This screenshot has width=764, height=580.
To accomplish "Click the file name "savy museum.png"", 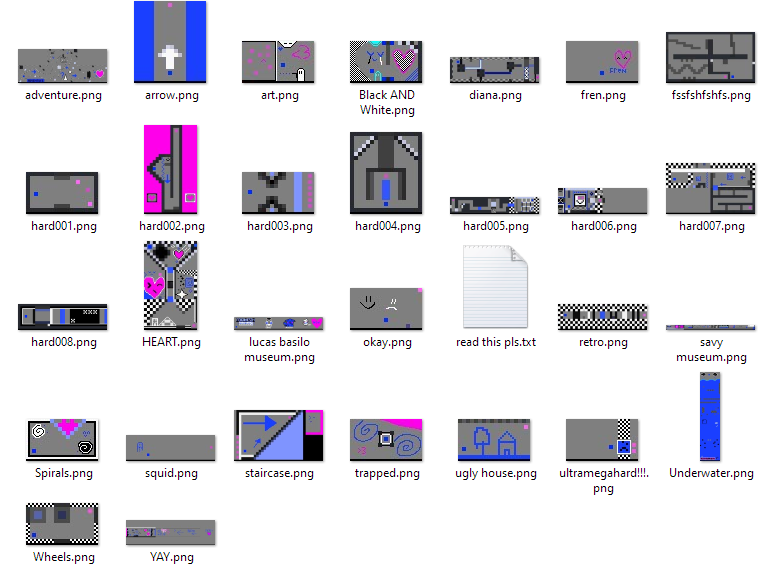I will click(711, 349).
